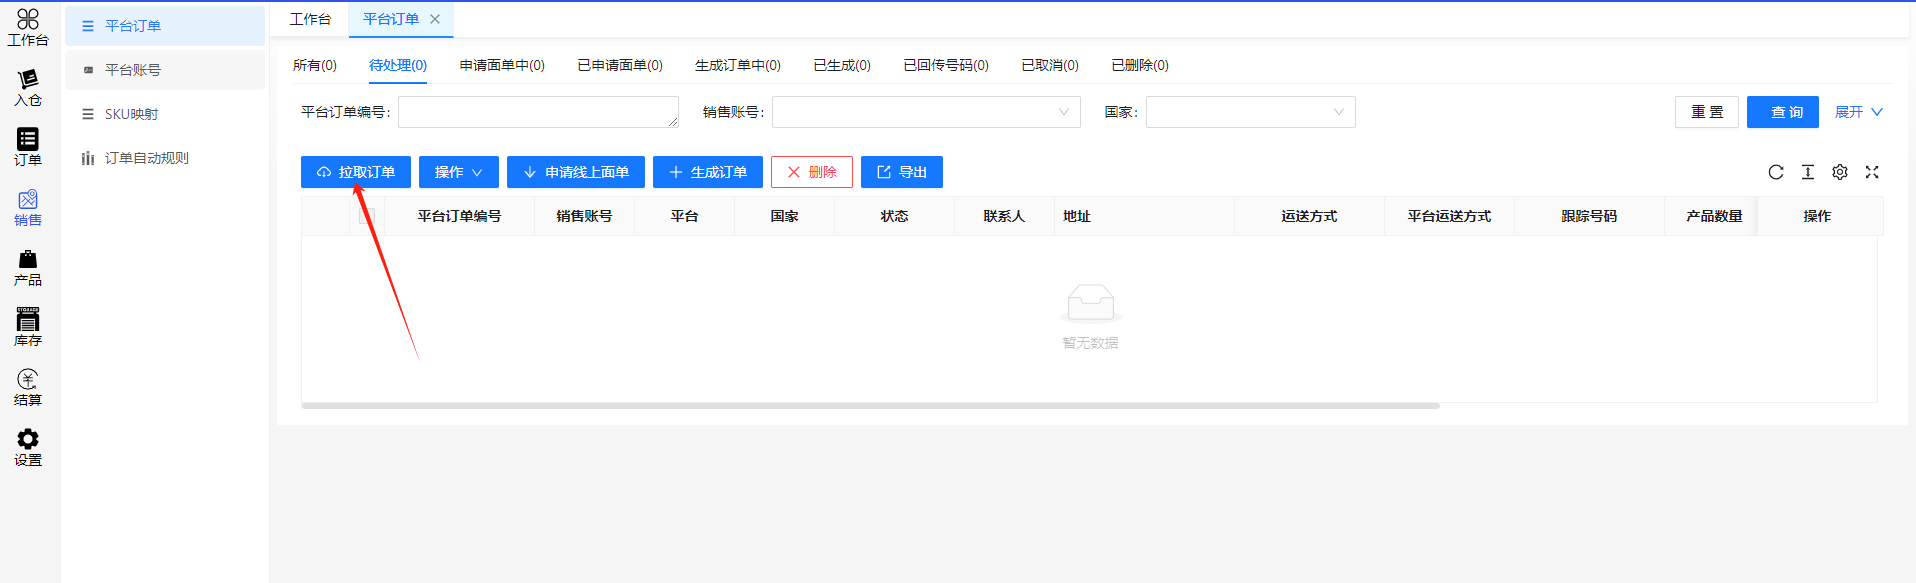The width and height of the screenshot is (1916, 583).
Task: Open table column settings gear
Action: click(1839, 172)
